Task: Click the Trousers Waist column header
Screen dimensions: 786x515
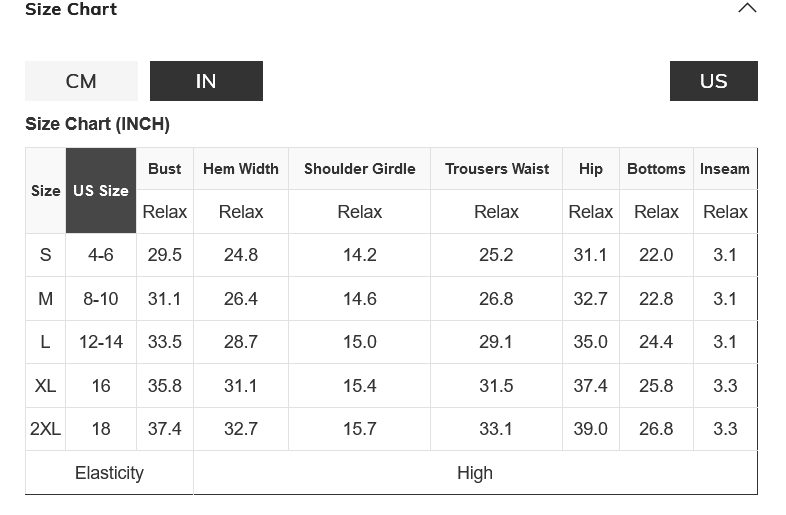Action: tap(497, 169)
